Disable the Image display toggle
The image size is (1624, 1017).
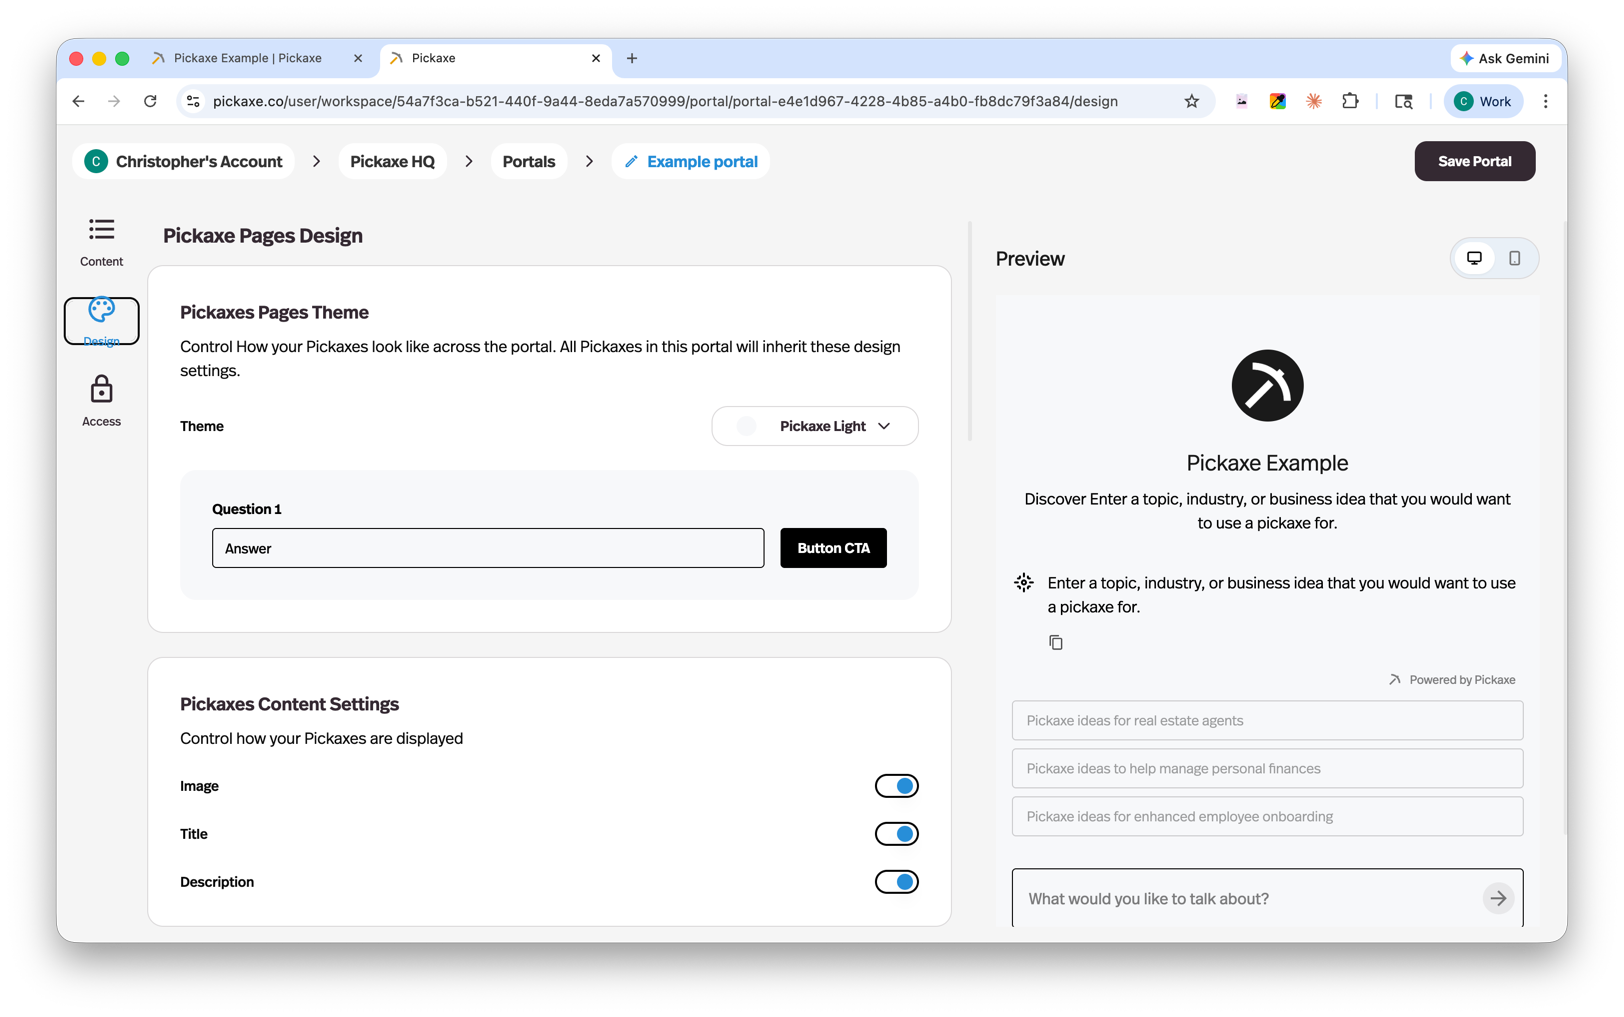pos(896,785)
